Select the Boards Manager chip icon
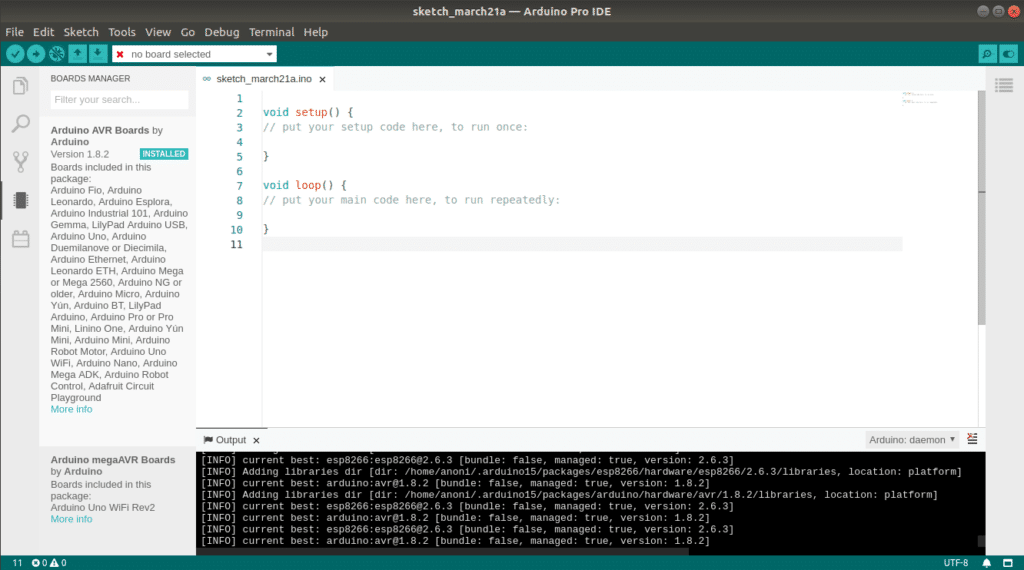The width and height of the screenshot is (1024, 570). 20,200
